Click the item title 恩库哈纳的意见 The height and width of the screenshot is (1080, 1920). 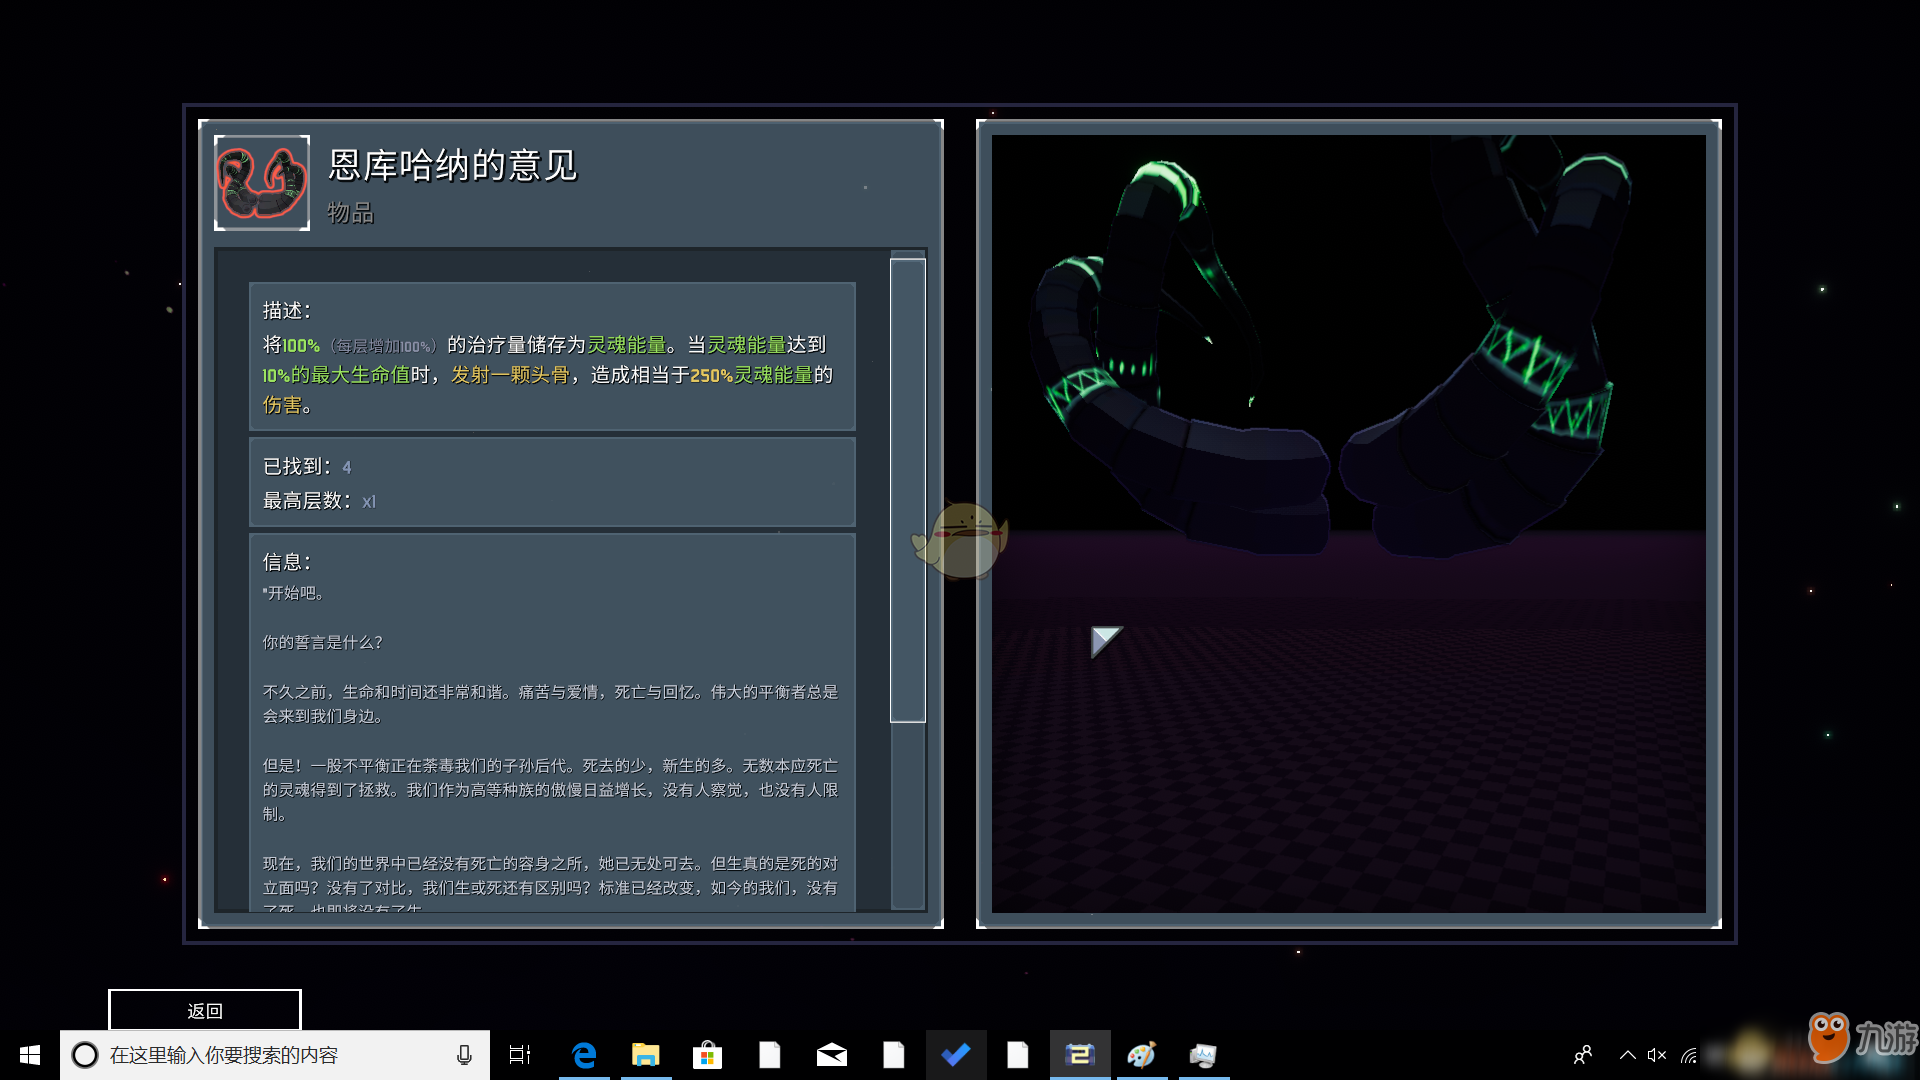coord(453,165)
